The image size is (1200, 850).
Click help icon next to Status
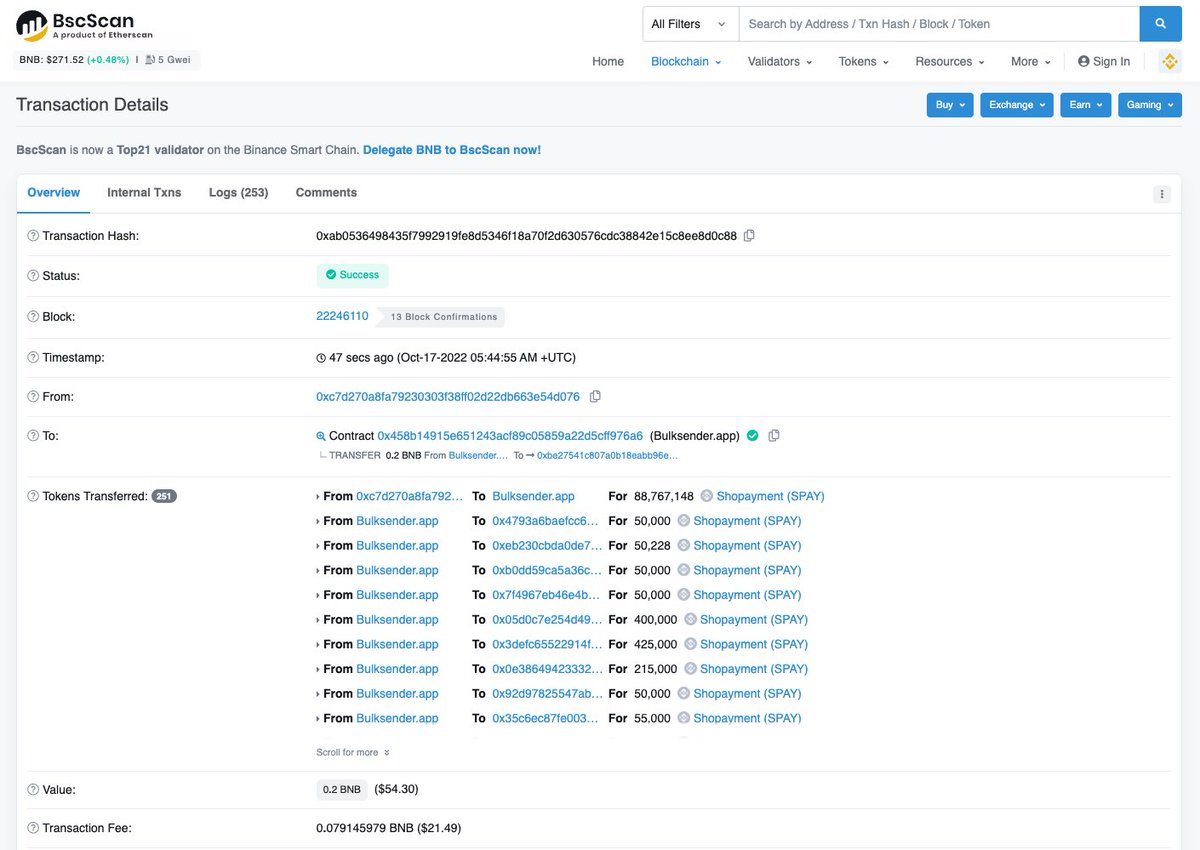point(33,276)
